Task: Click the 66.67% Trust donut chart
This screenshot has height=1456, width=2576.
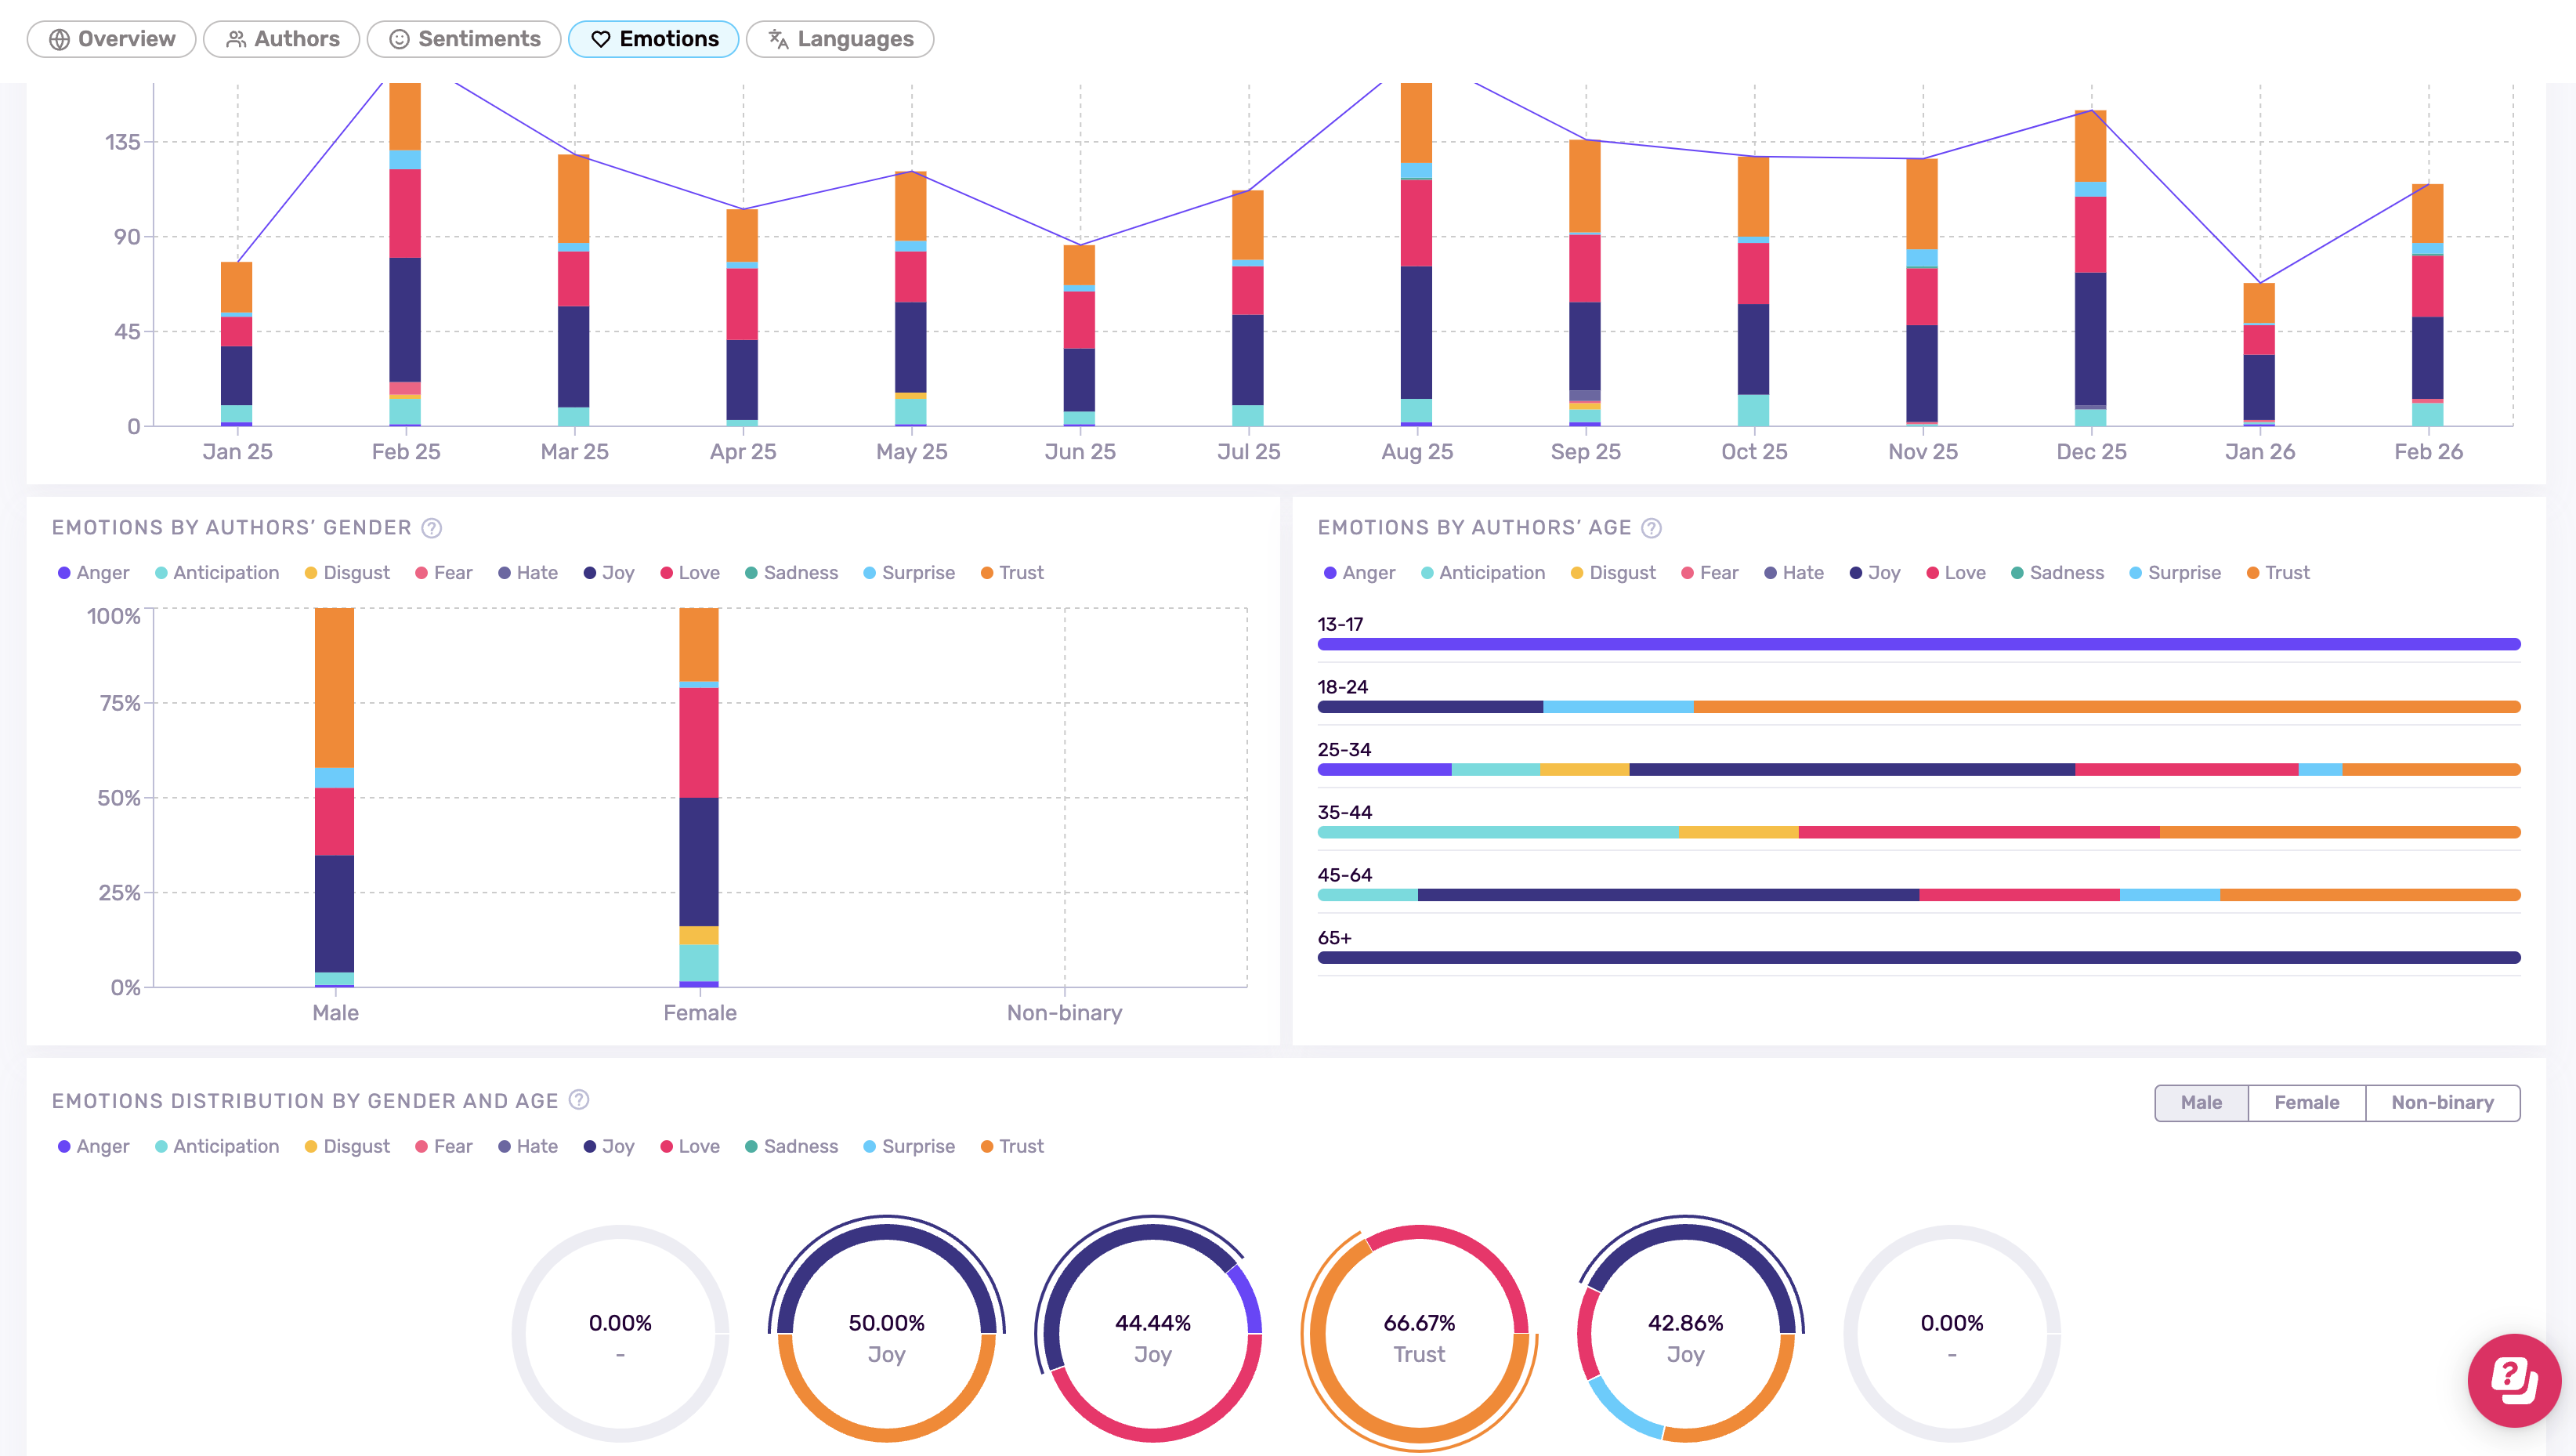Action: click(x=1418, y=1336)
